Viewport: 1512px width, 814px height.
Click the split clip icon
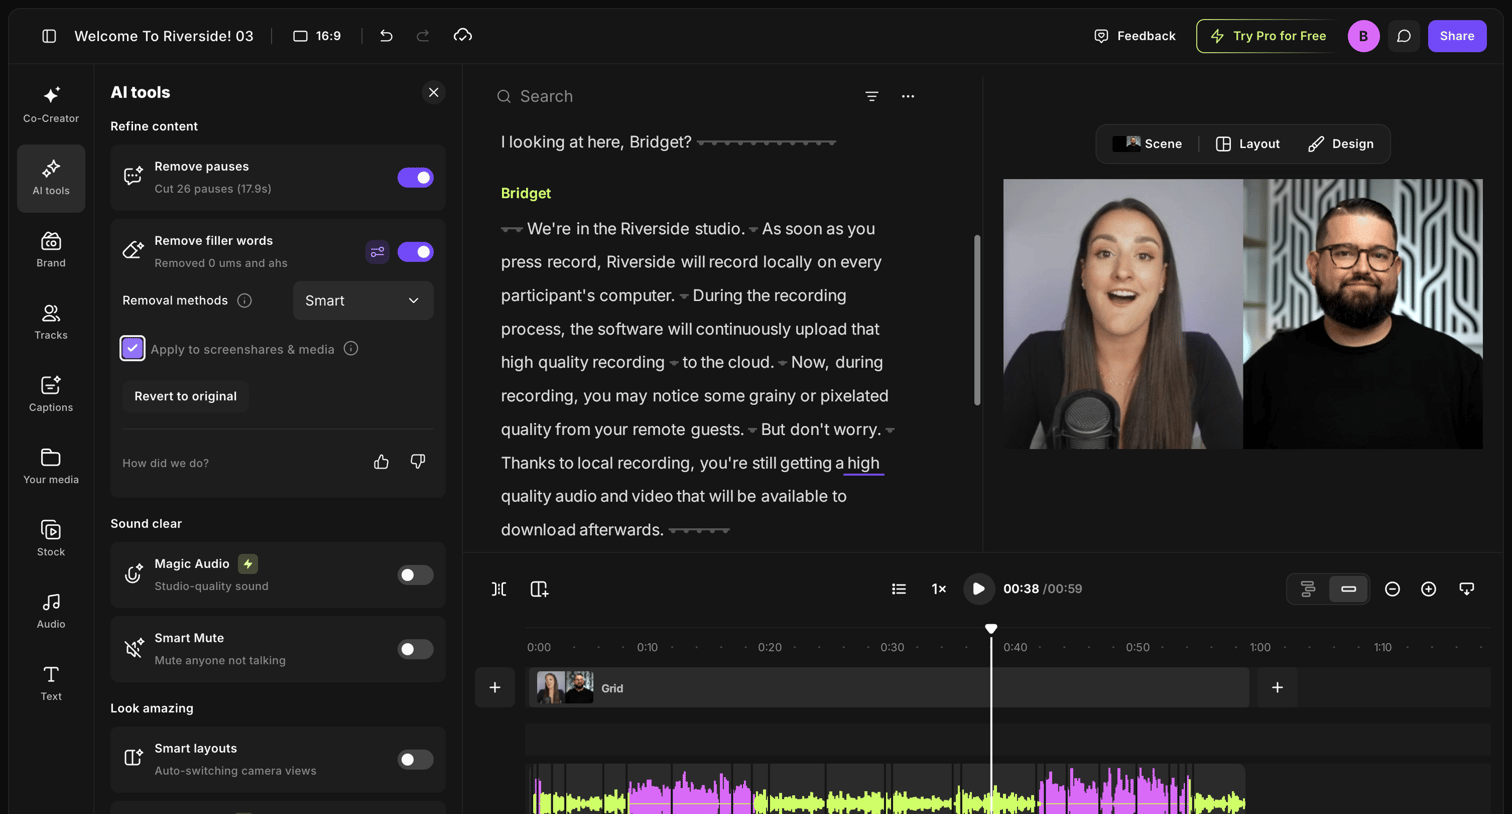click(x=499, y=589)
